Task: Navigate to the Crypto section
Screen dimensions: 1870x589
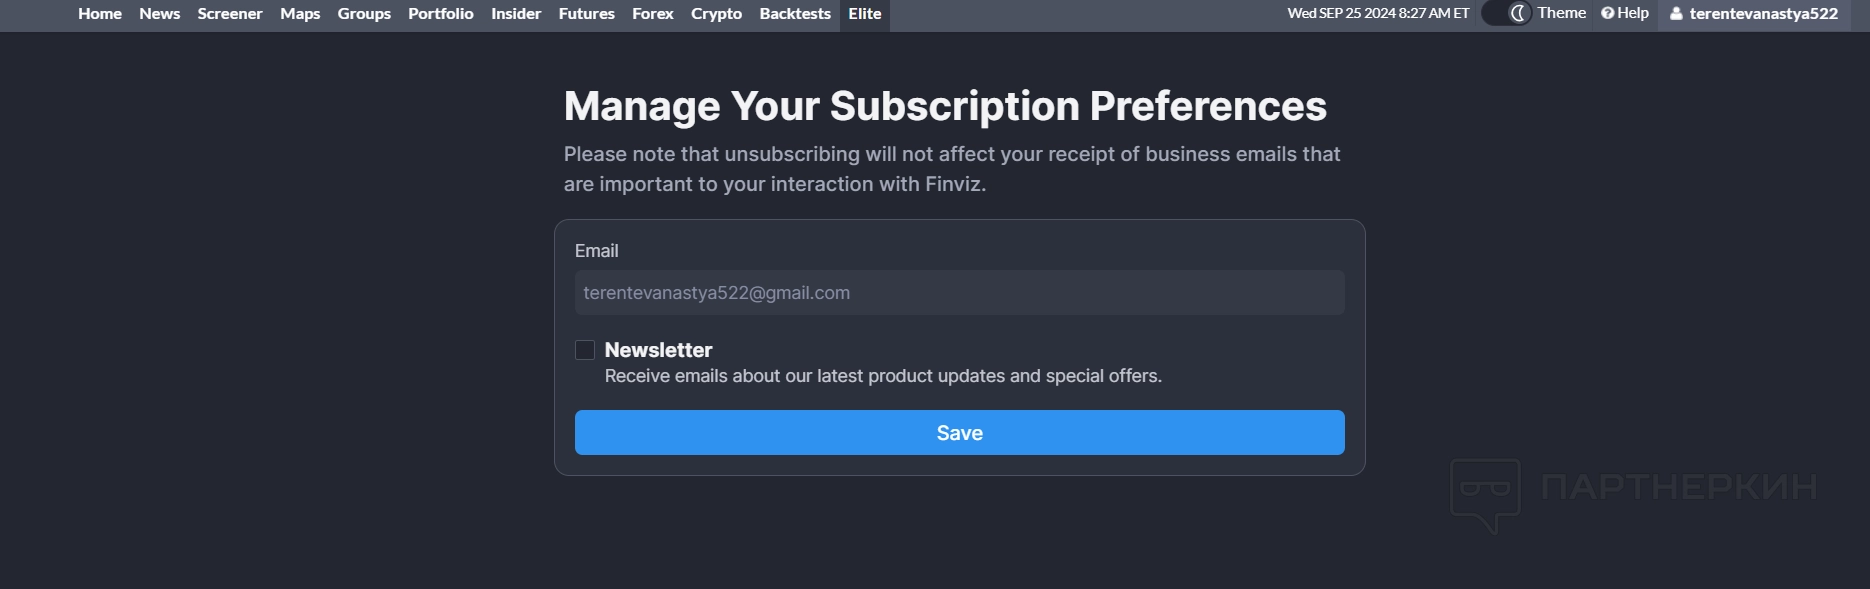Action: pyautogui.click(x=716, y=14)
